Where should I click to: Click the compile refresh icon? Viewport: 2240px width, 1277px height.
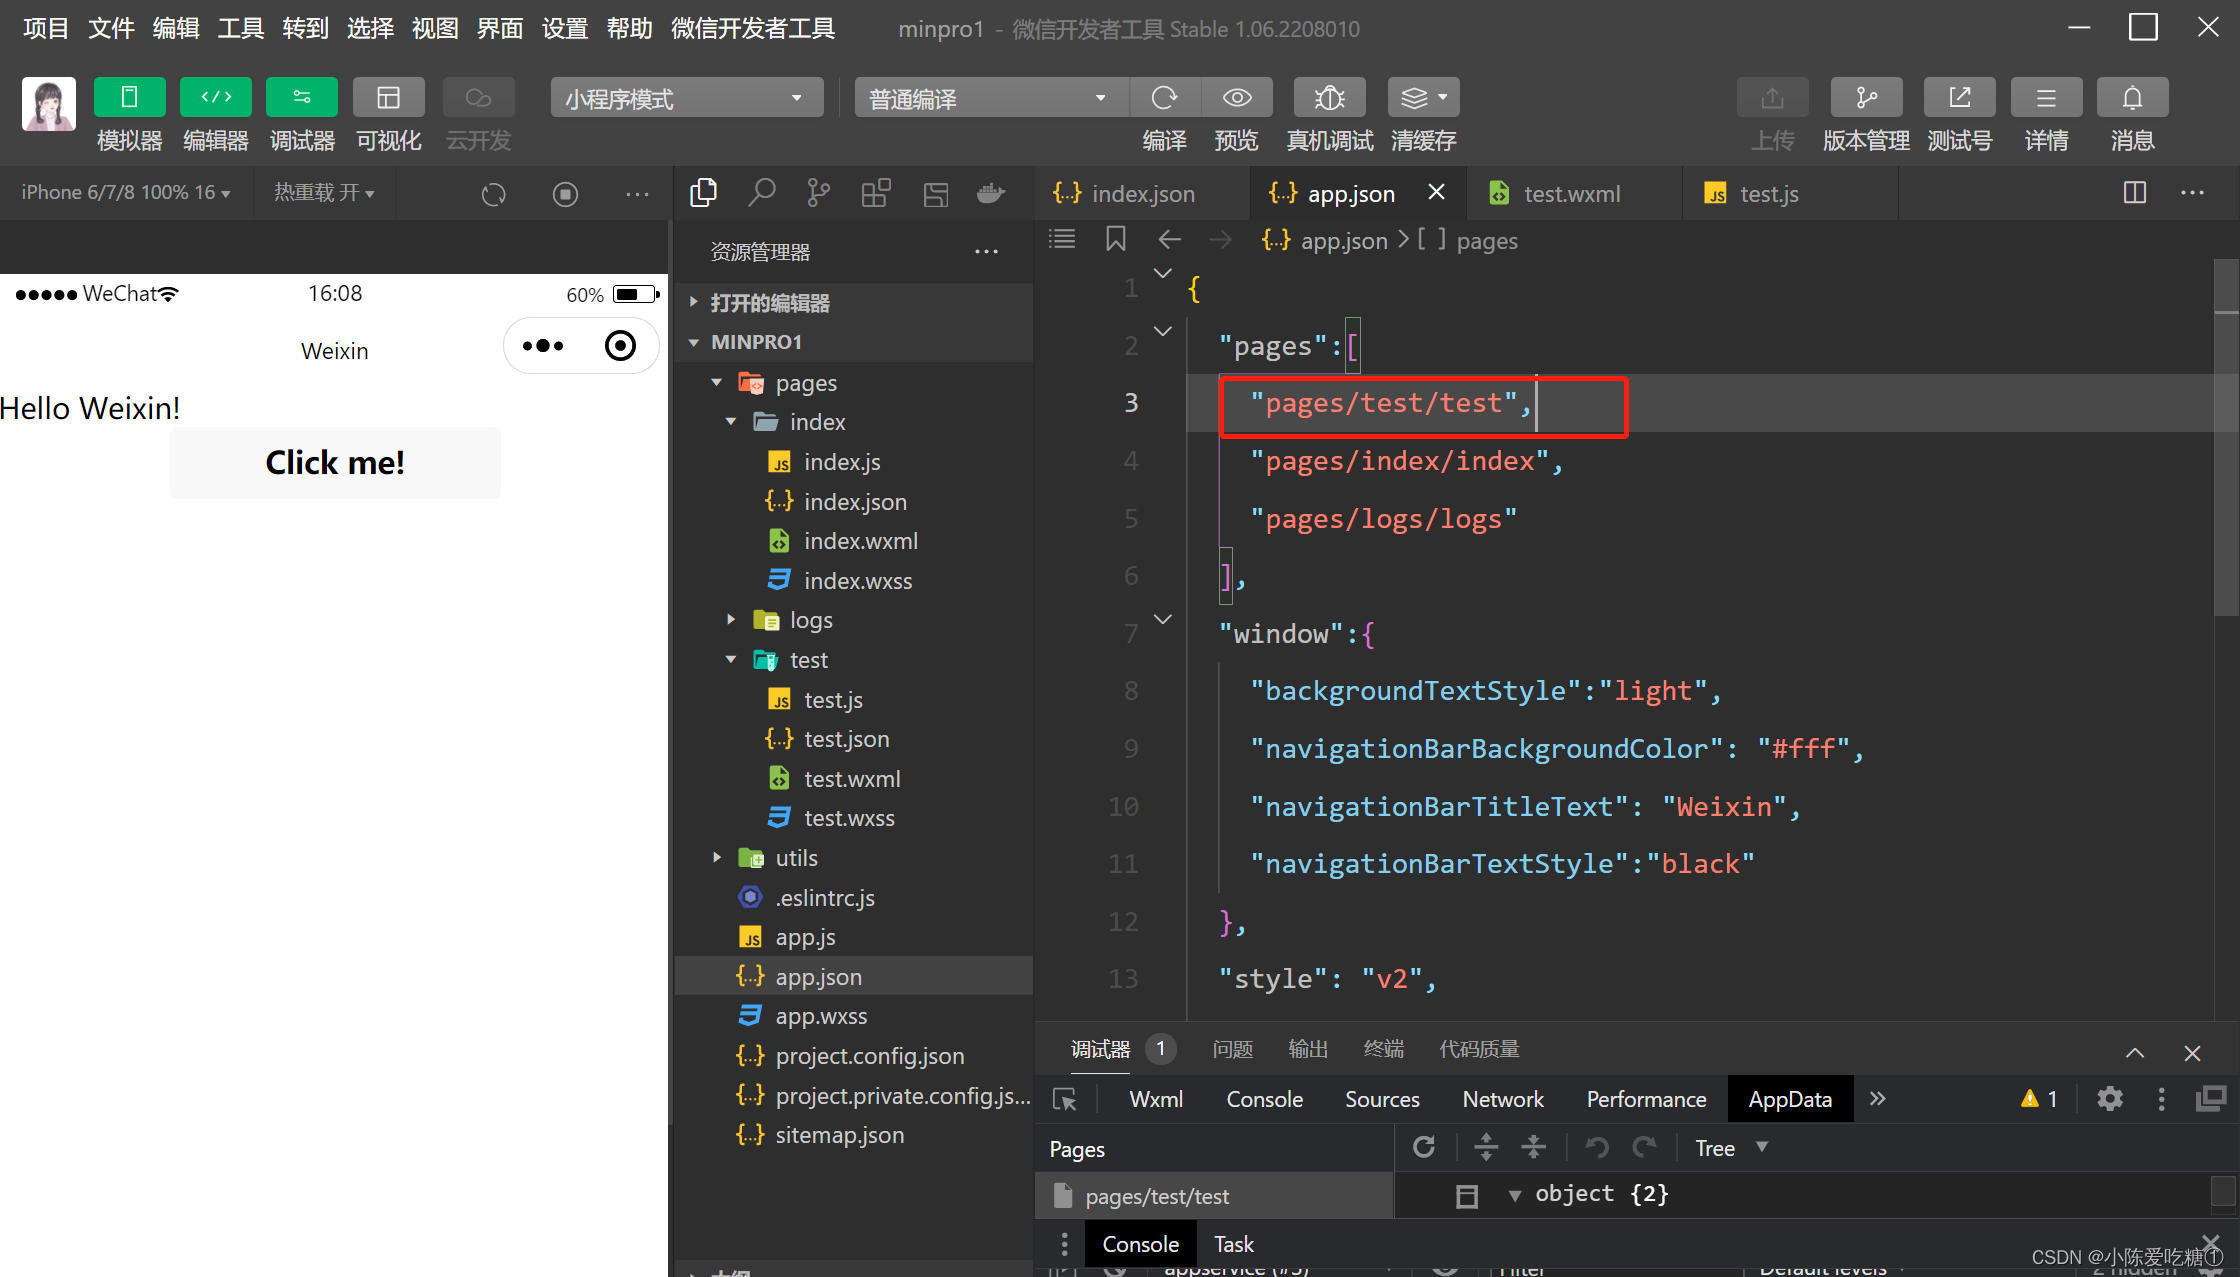(x=1164, y=98)
